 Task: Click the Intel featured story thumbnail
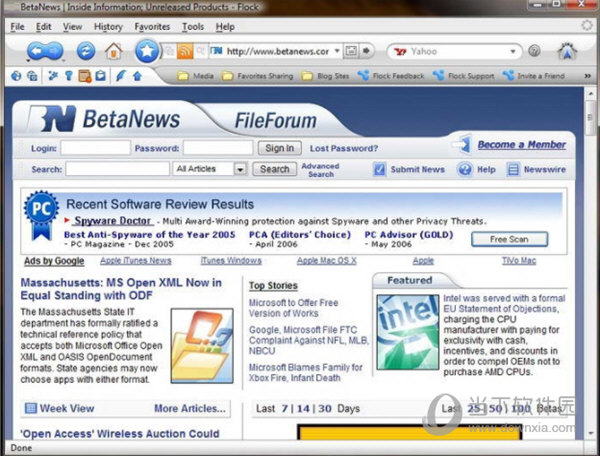pos(408,332)
